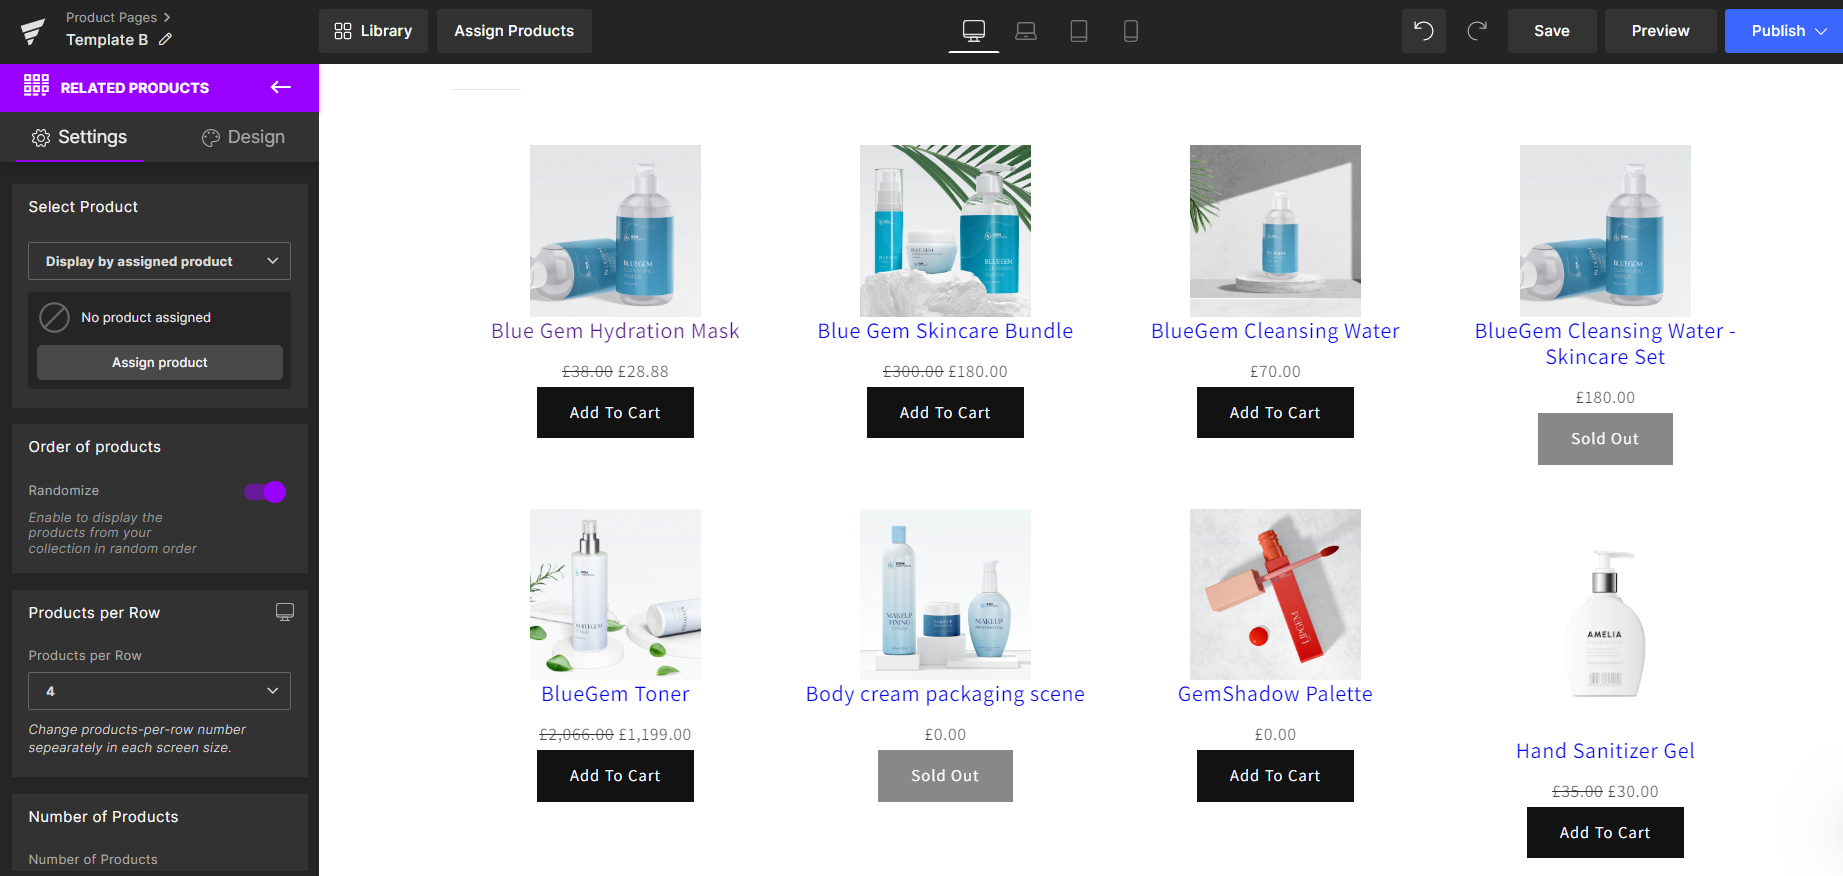Switch to the Settings tab
The image size is (1843, 876).
pos(80,137)
